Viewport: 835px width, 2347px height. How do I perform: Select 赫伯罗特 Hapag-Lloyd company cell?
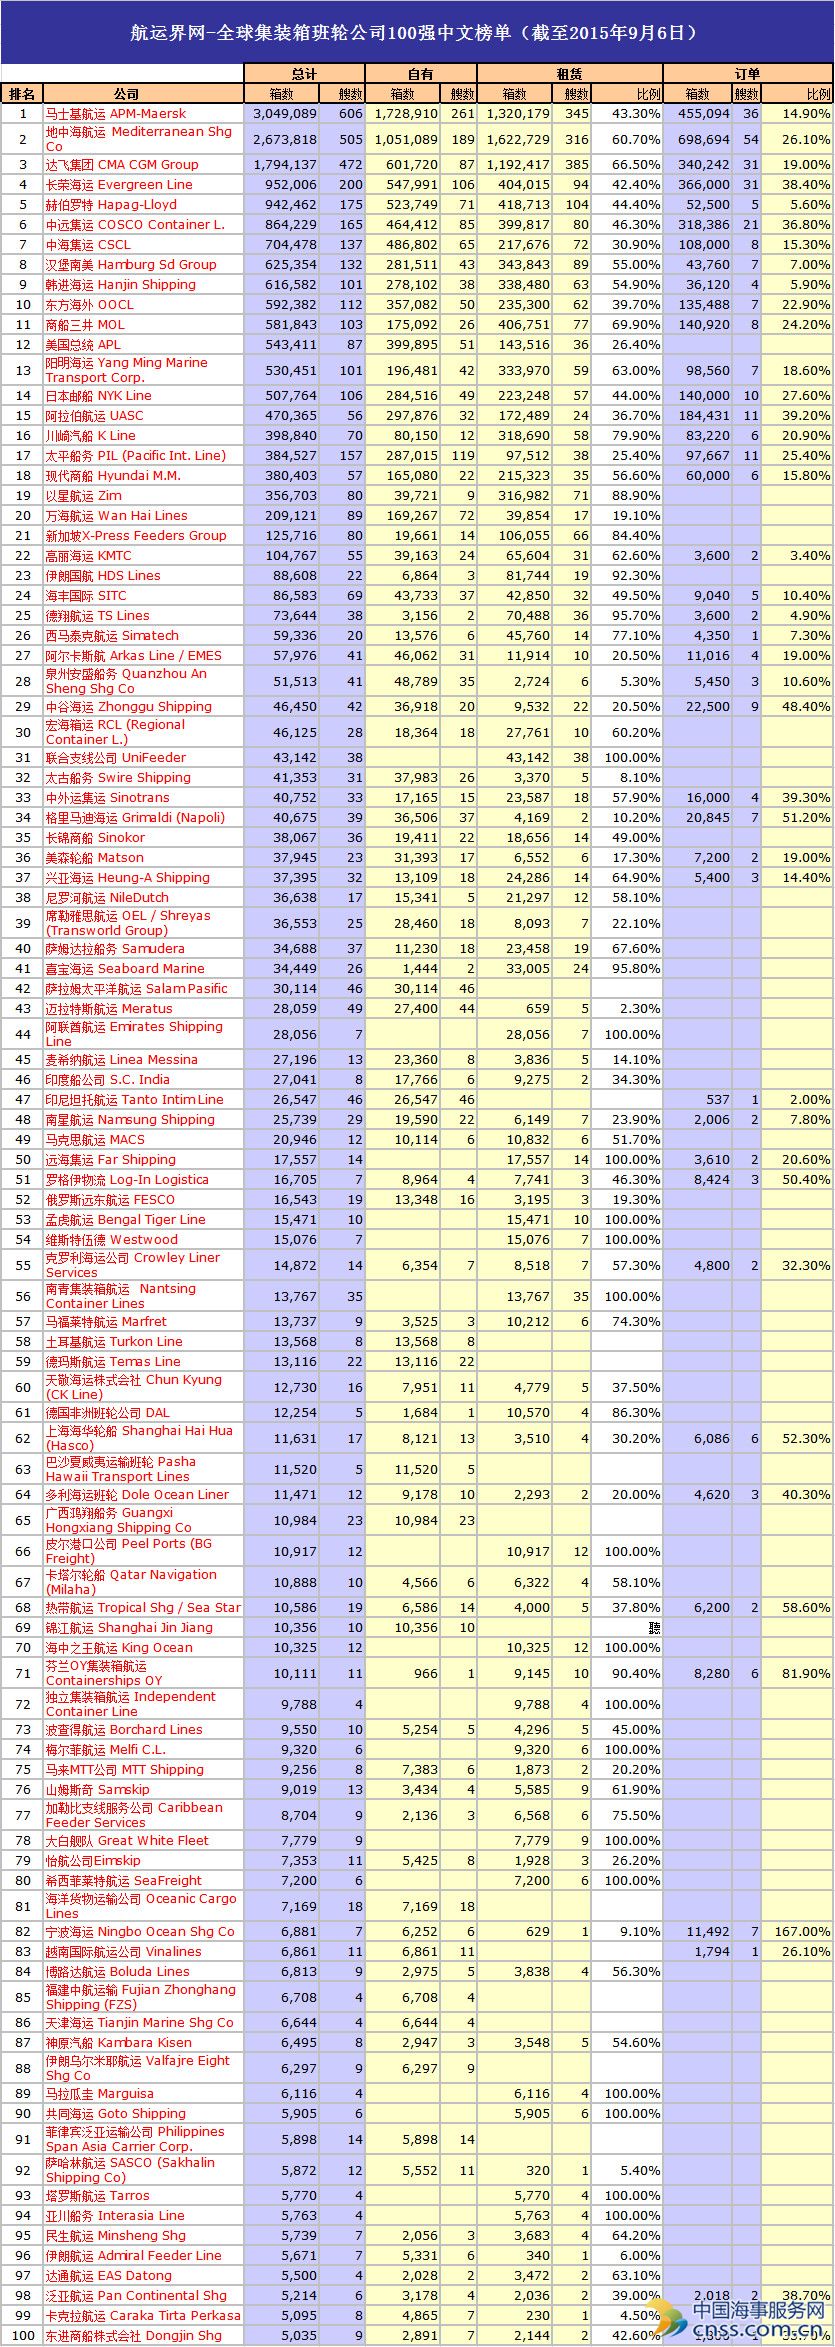click(111, 205)
